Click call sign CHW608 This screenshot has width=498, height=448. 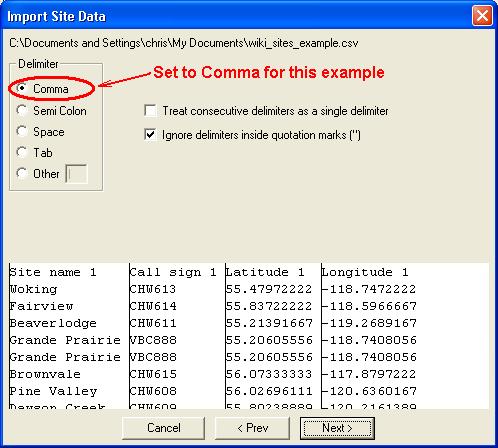point(153,391)
